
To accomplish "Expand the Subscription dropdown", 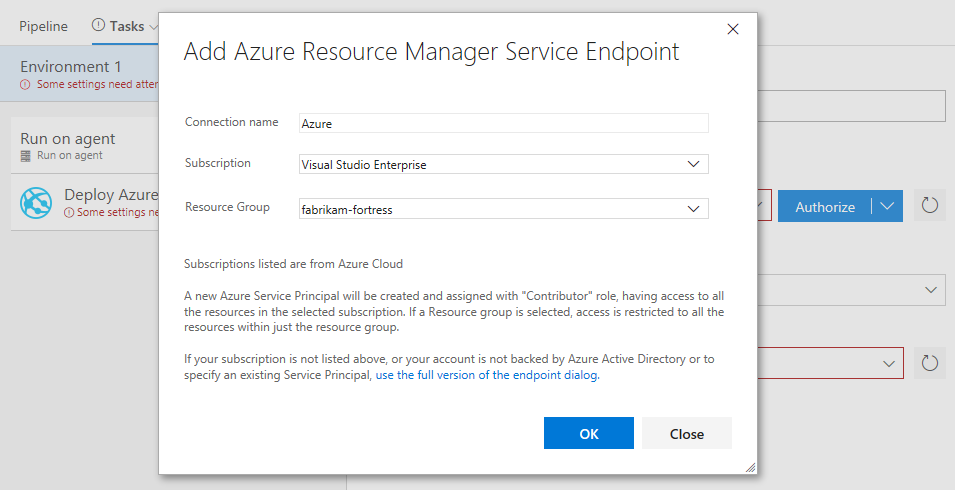I will tap(694, 164).
